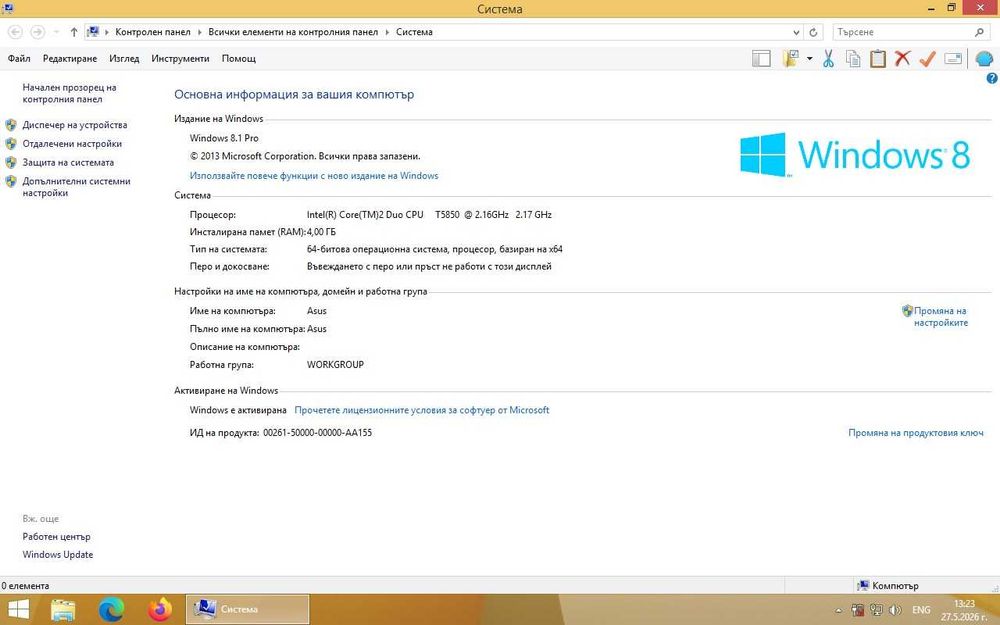This screenshot has height=625, width=1000.
Task: Click the computer icon in address bar
Action: 93,32
